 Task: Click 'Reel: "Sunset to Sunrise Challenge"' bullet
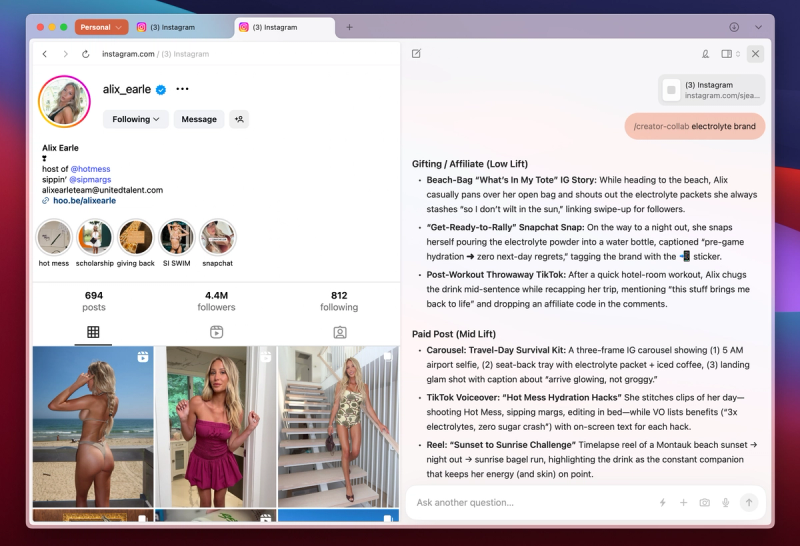[x=501, y=444]
